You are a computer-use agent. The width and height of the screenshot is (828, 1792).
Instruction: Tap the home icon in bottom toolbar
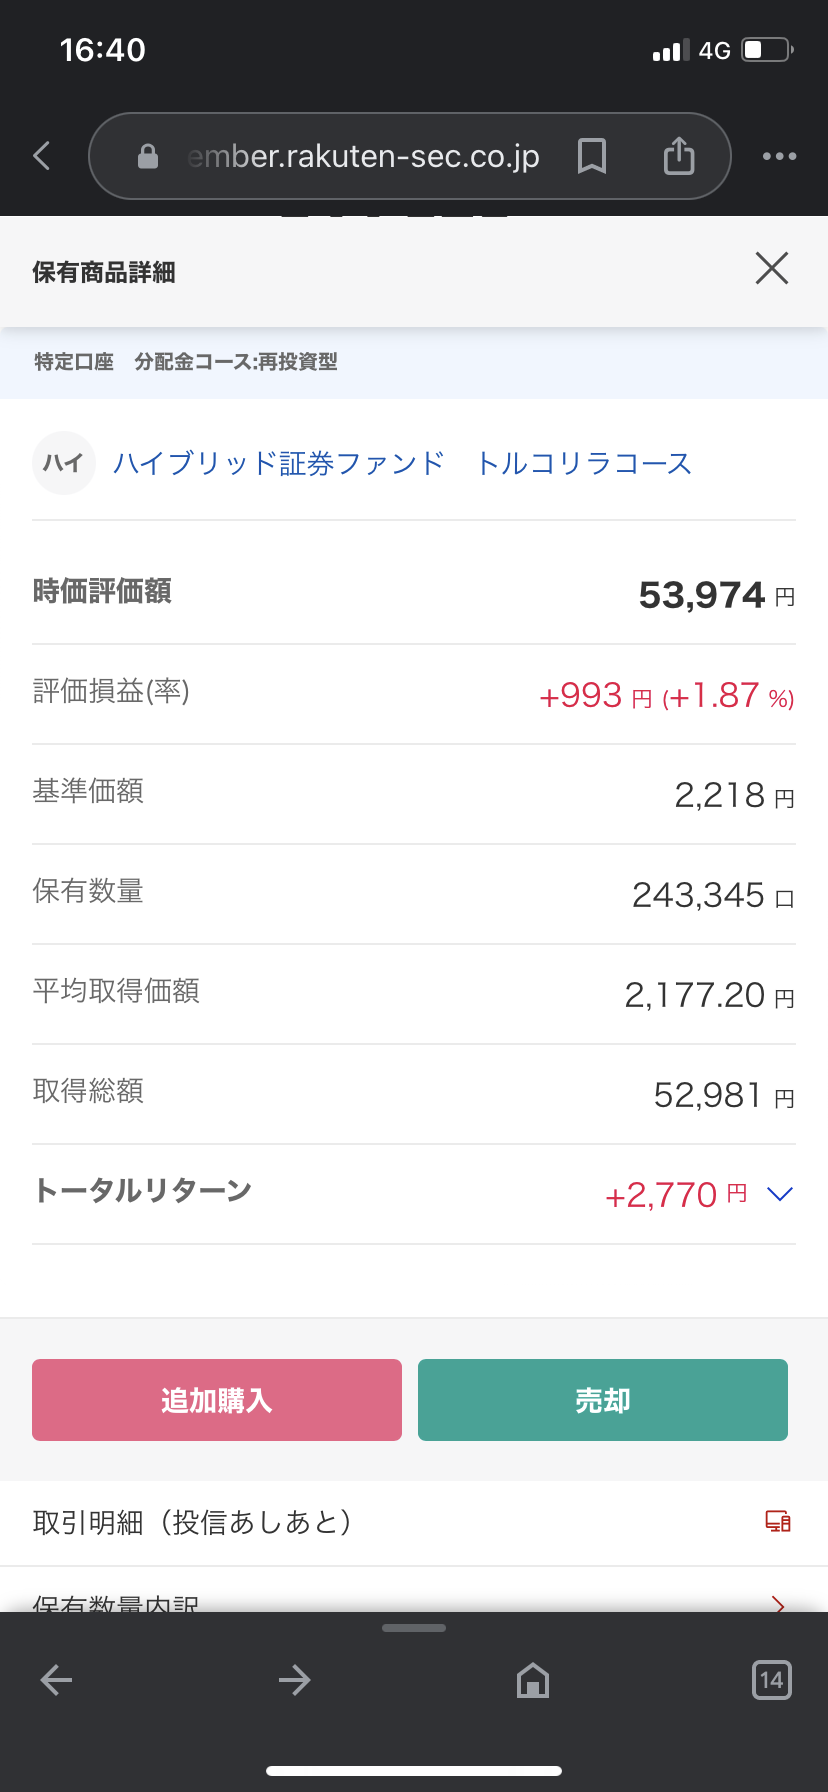(533, 1680)
